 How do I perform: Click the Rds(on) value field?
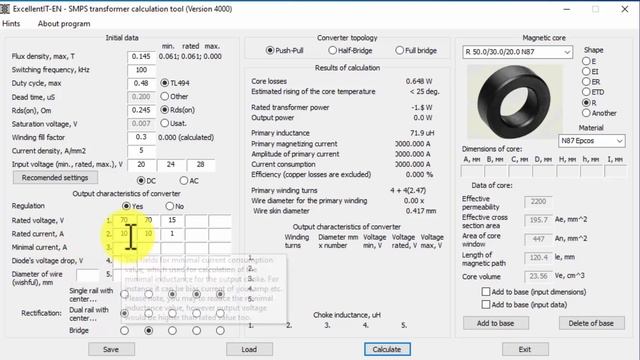pos(141,110)
